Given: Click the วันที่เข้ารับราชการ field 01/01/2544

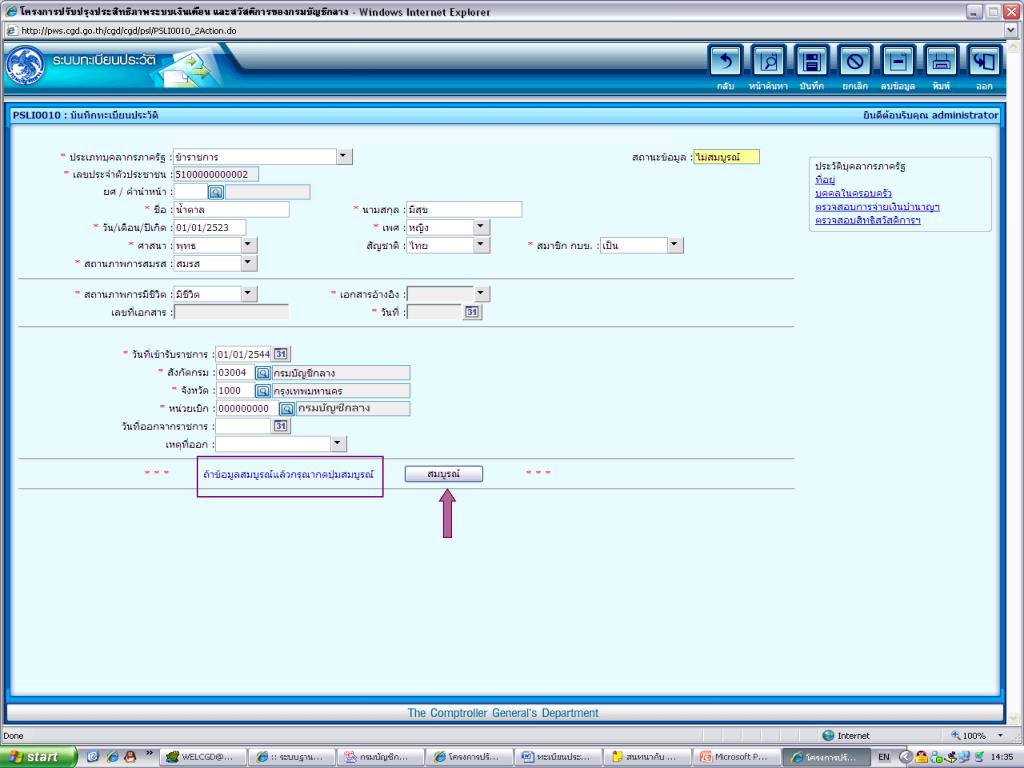Looking at the screenshot, I should click(243, 354).
